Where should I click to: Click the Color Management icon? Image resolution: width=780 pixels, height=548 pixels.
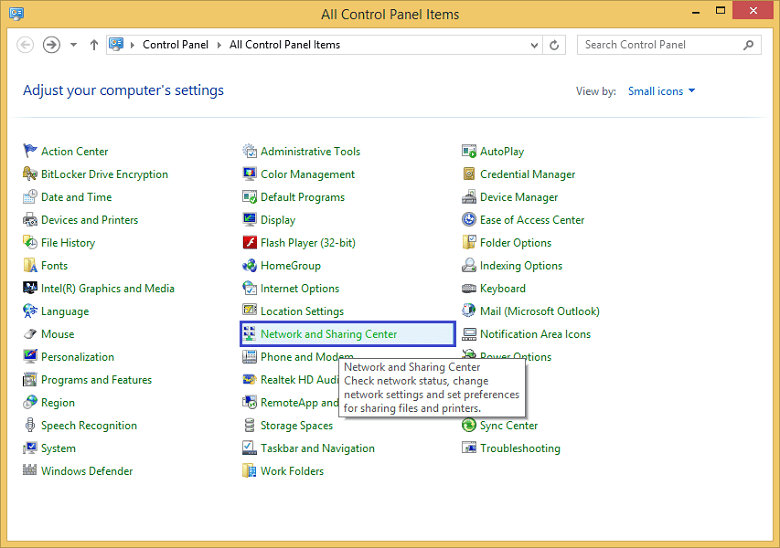249,174
